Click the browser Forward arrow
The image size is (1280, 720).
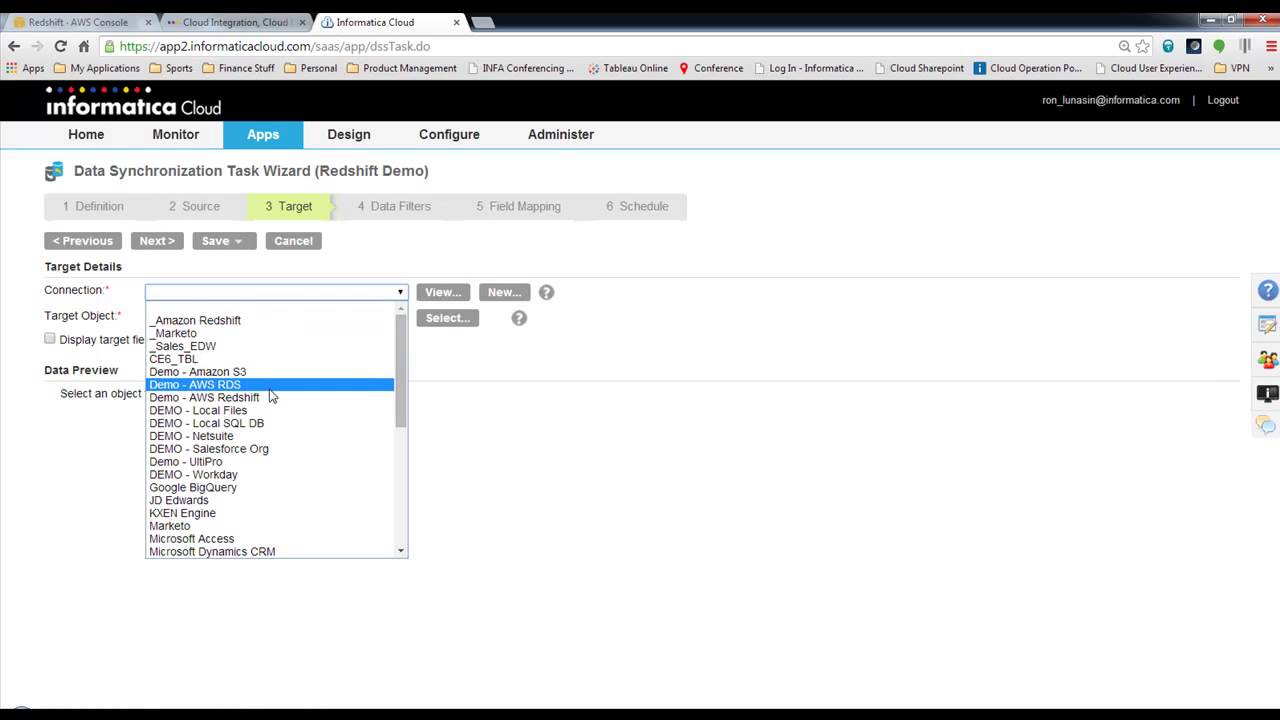point(37,46)
